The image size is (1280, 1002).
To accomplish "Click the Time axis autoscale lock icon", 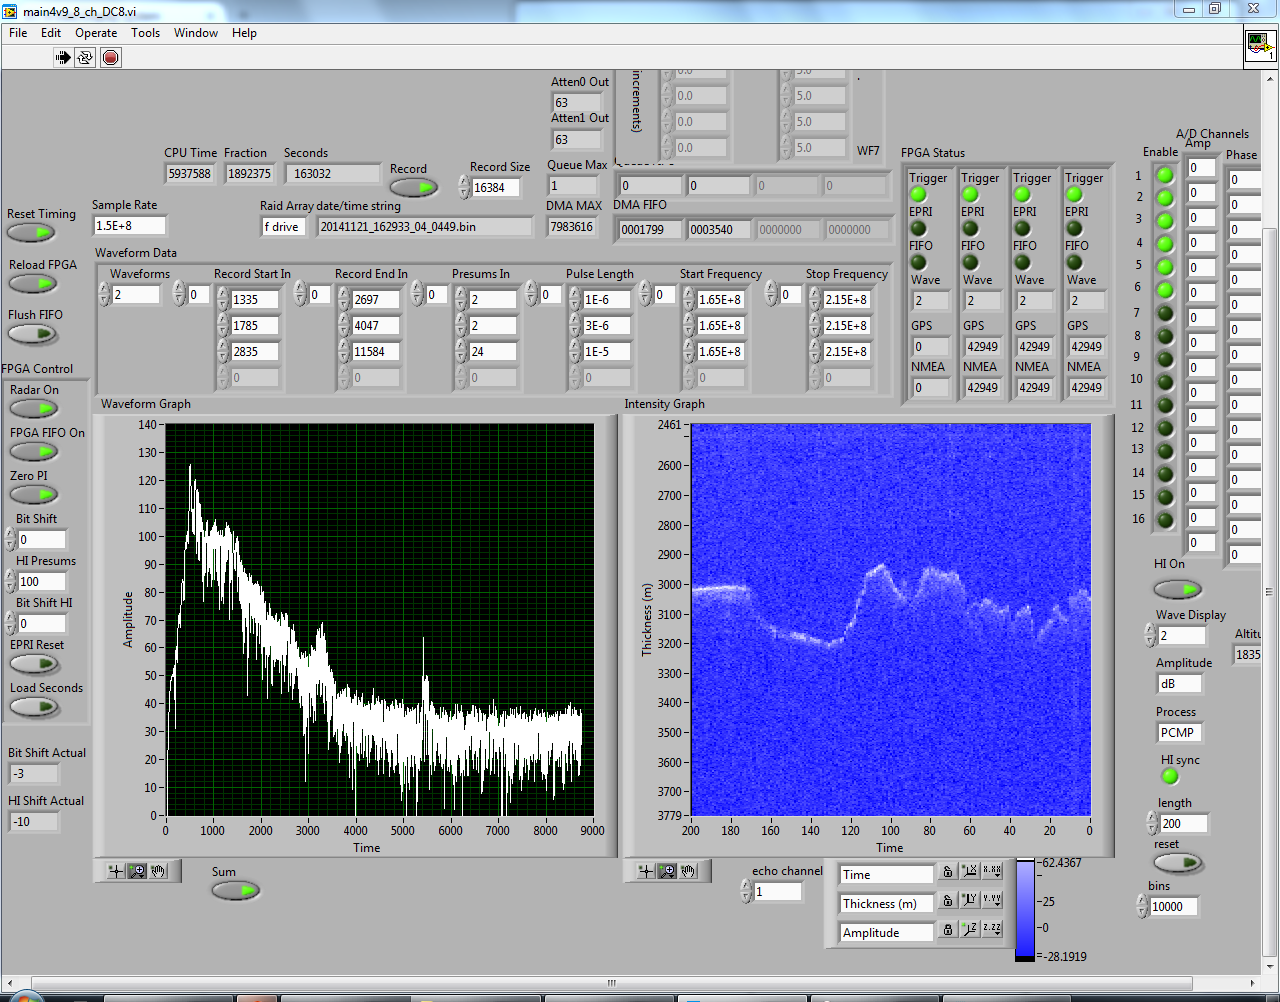I will point(947,873).
